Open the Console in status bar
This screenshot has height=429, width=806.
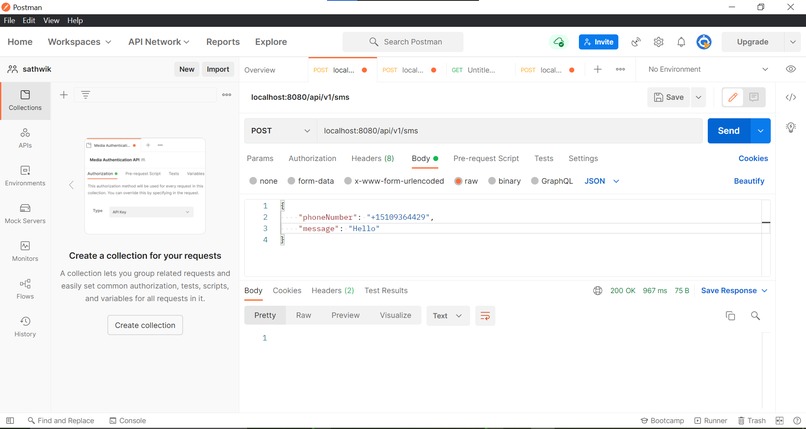point(128,420)
